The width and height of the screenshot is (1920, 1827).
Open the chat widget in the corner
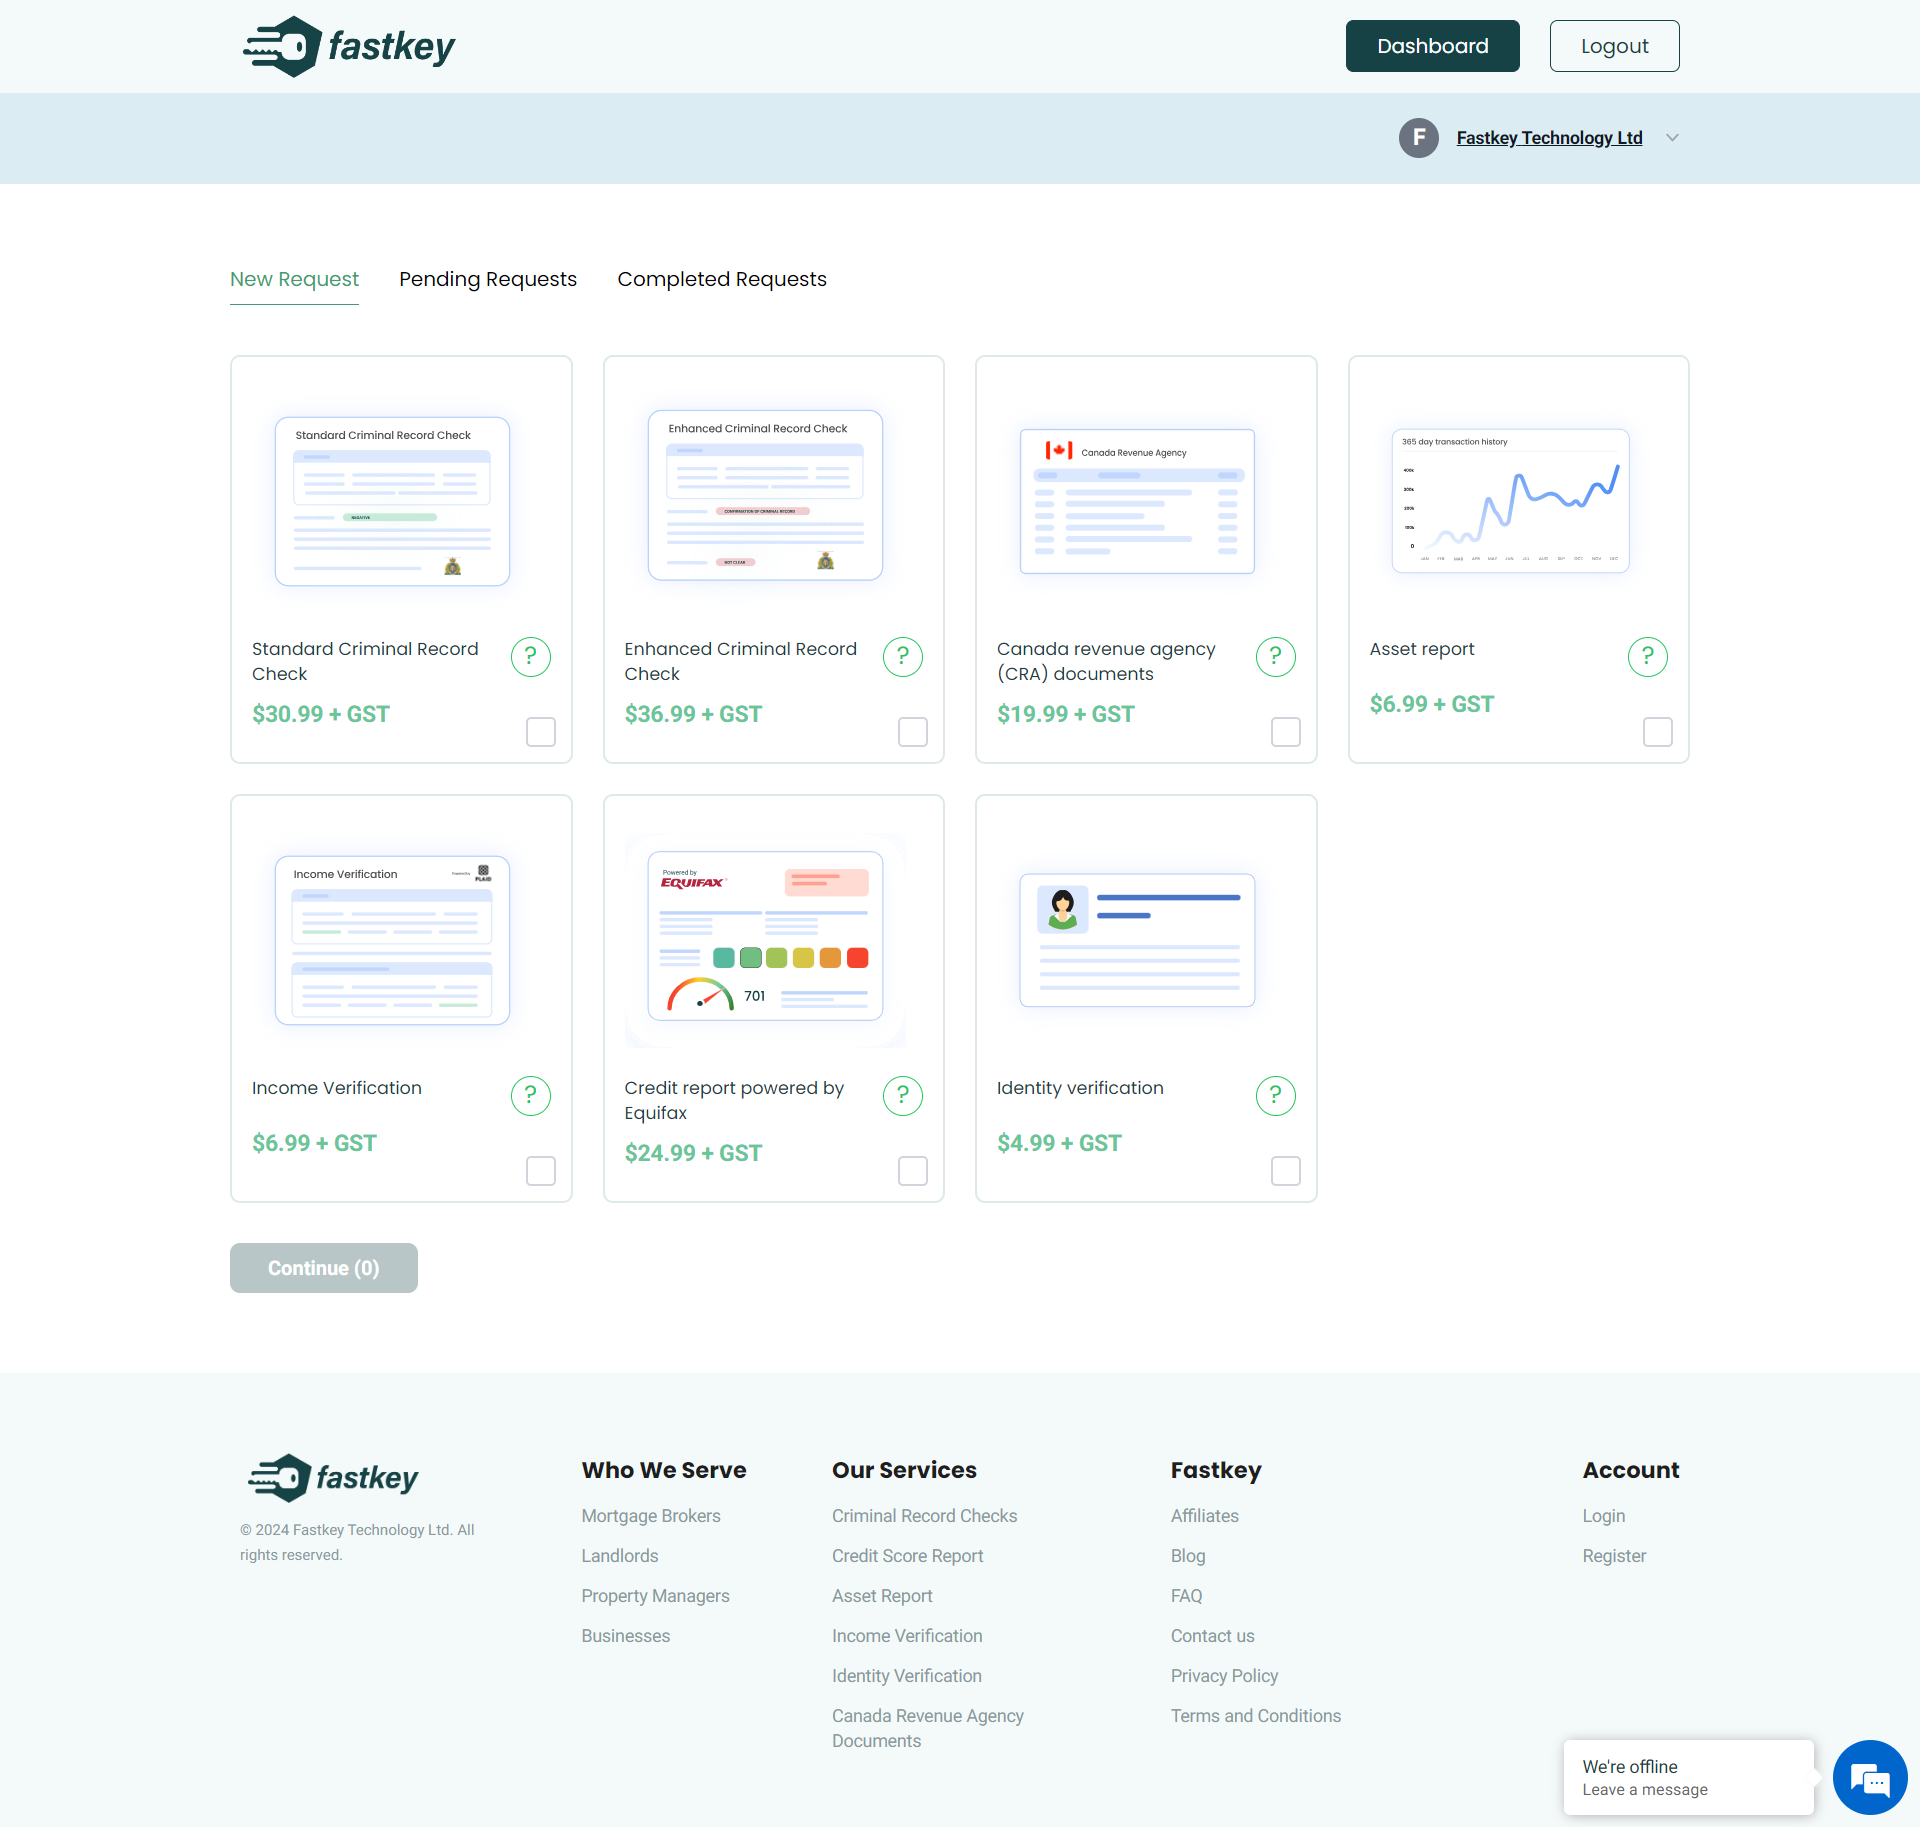click(x=1871, y=1778)
